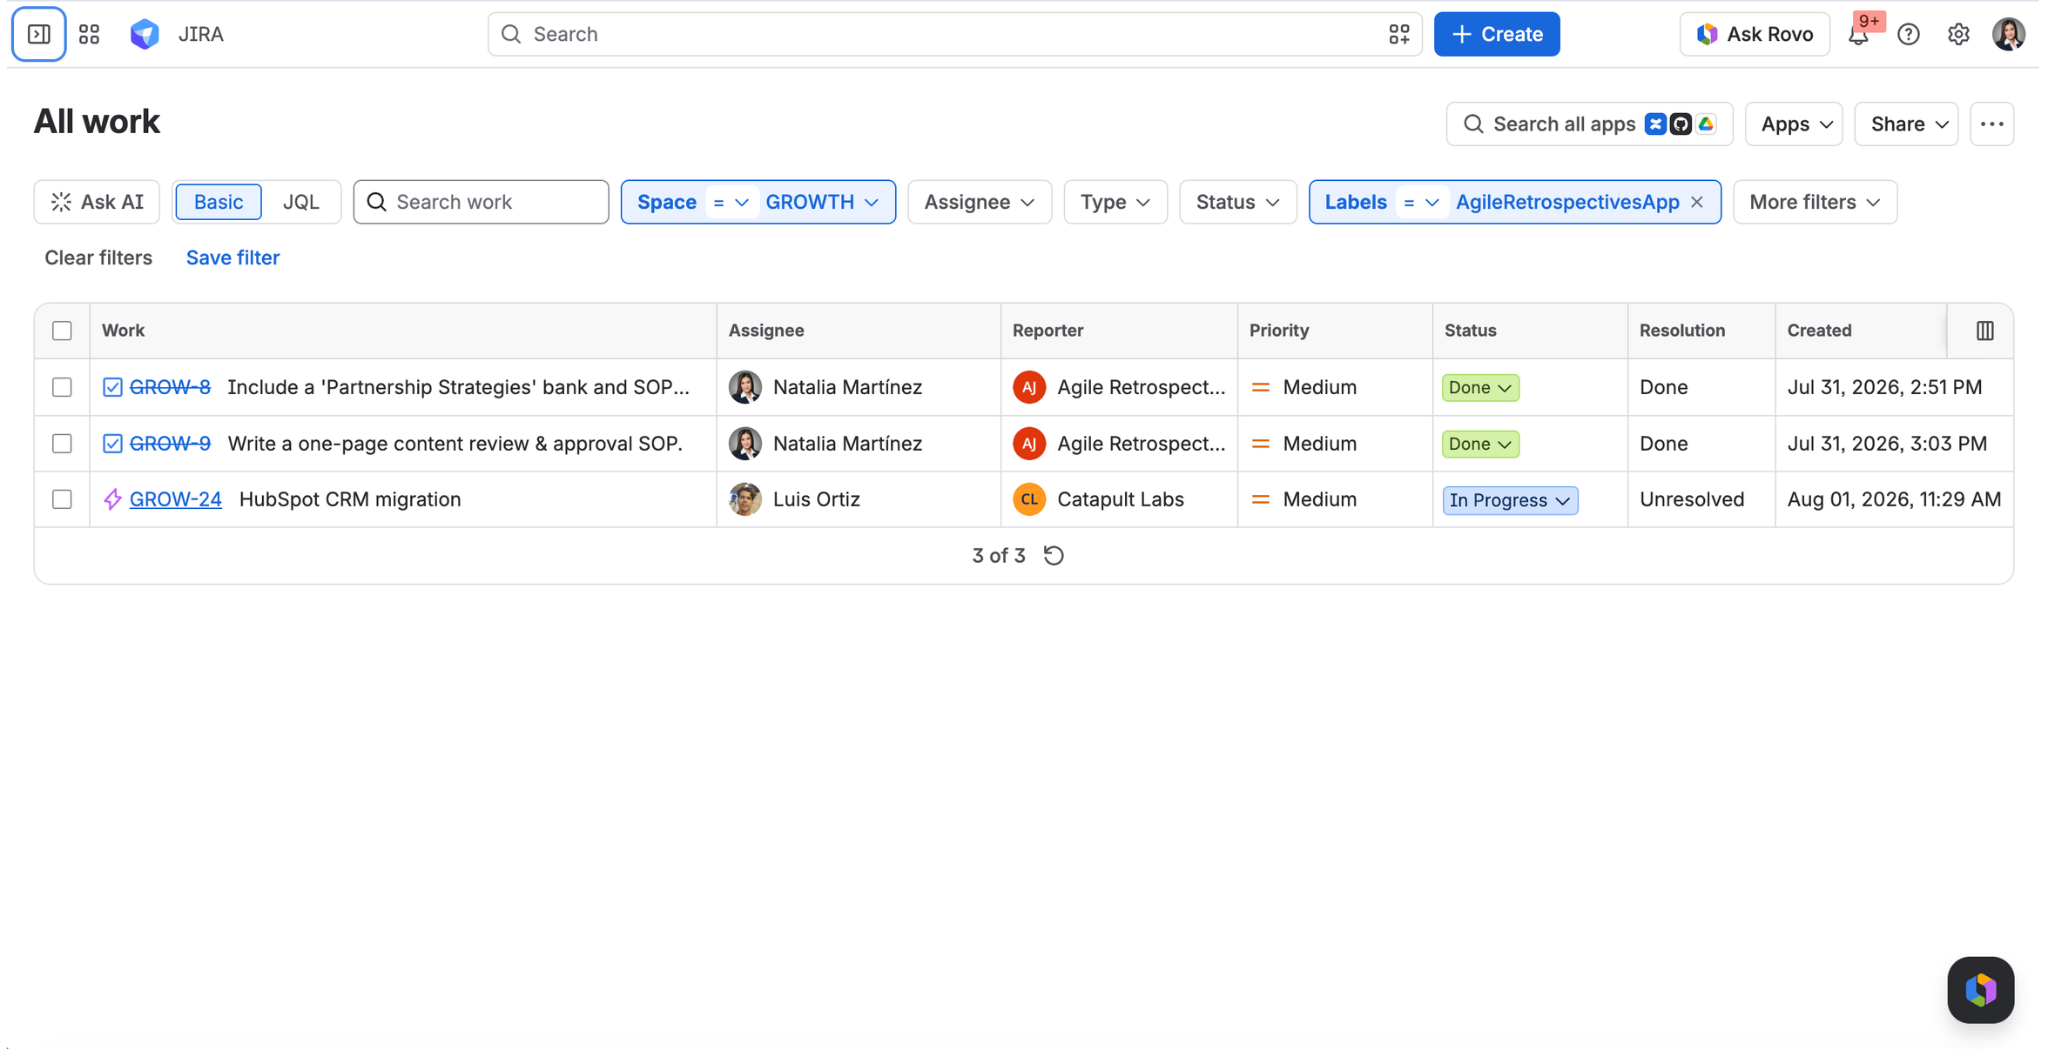Switch to Basic search mode
Image resolution: width=2048 pixels, height=1064 pixels.
coord(218,202)
